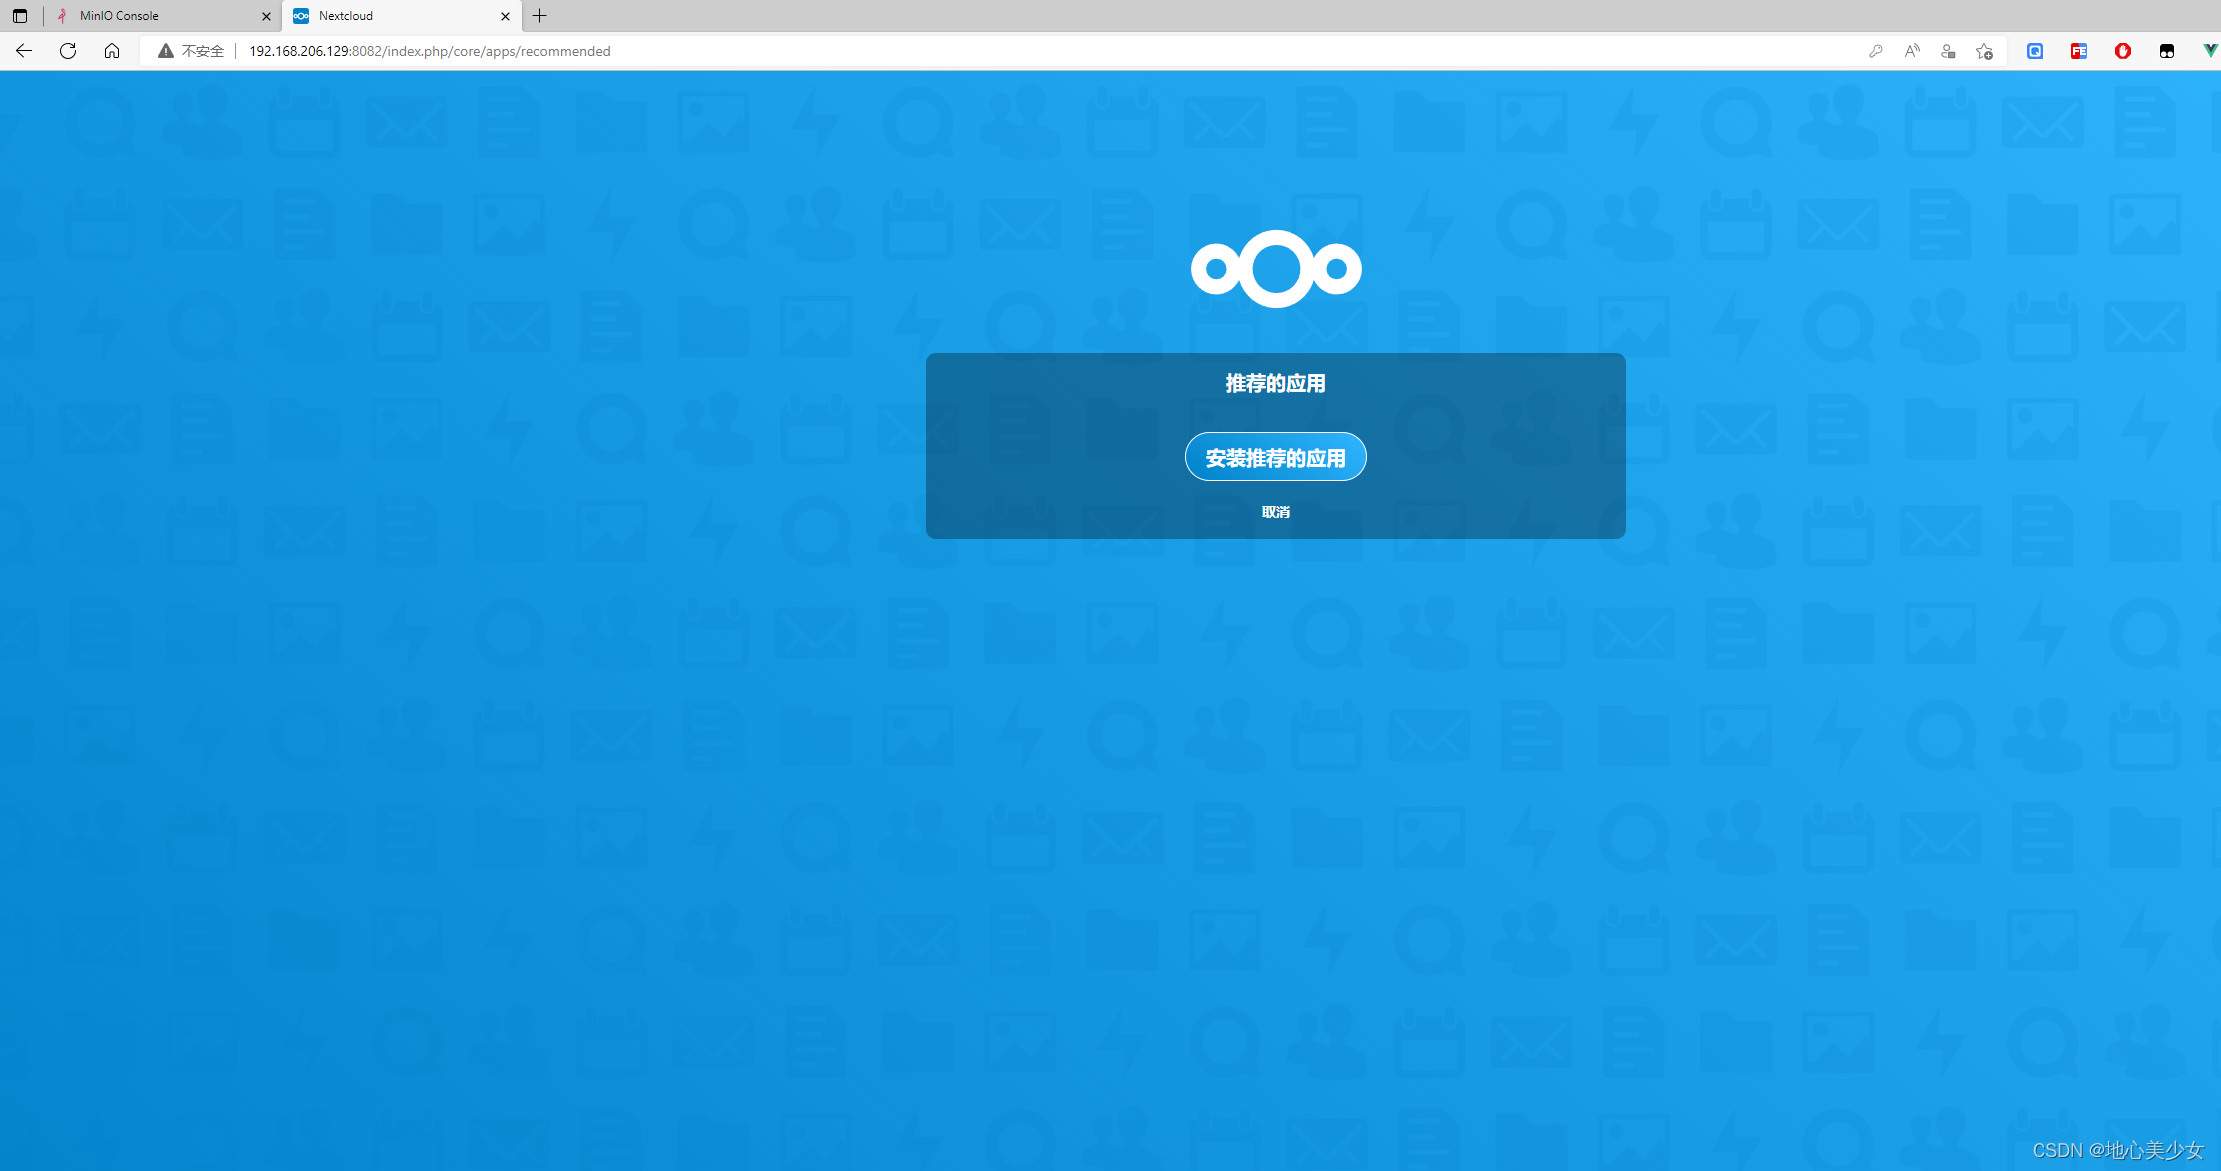
Task: Click the 取消 cancel link
Action: [x=1275, y=512]
